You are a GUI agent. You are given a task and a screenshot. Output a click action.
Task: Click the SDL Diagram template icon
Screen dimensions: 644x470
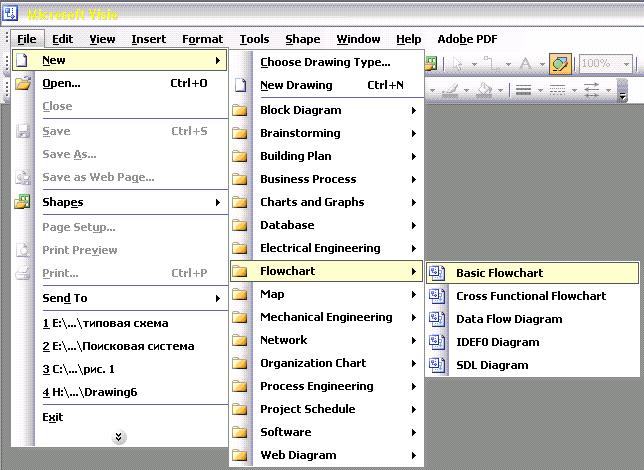tap(437, 365)
